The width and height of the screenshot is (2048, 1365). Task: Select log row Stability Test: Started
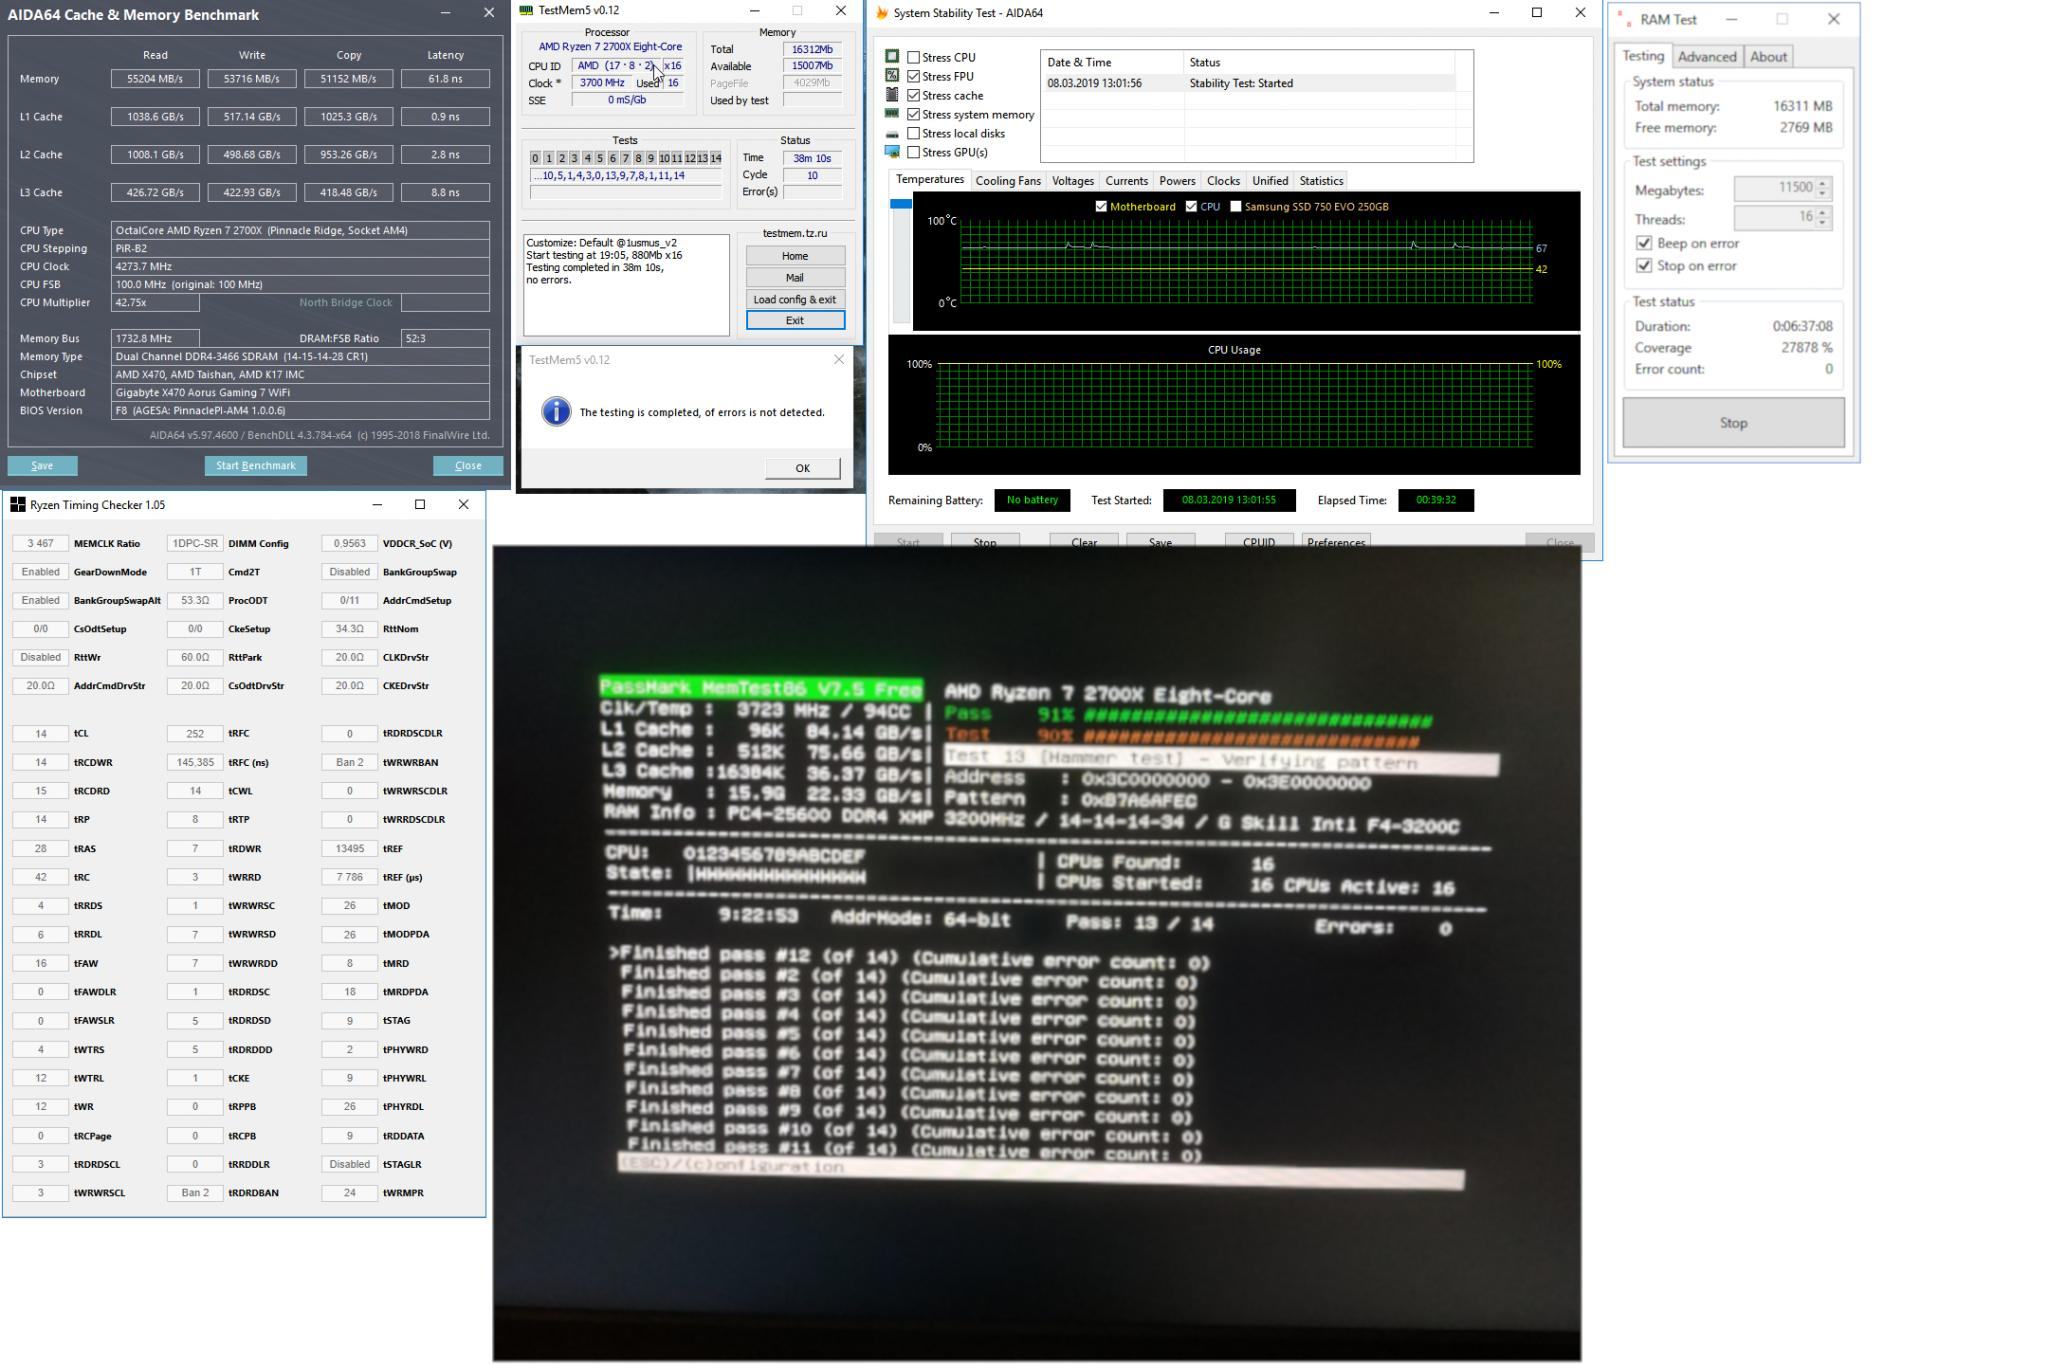tap(1248, 83)
